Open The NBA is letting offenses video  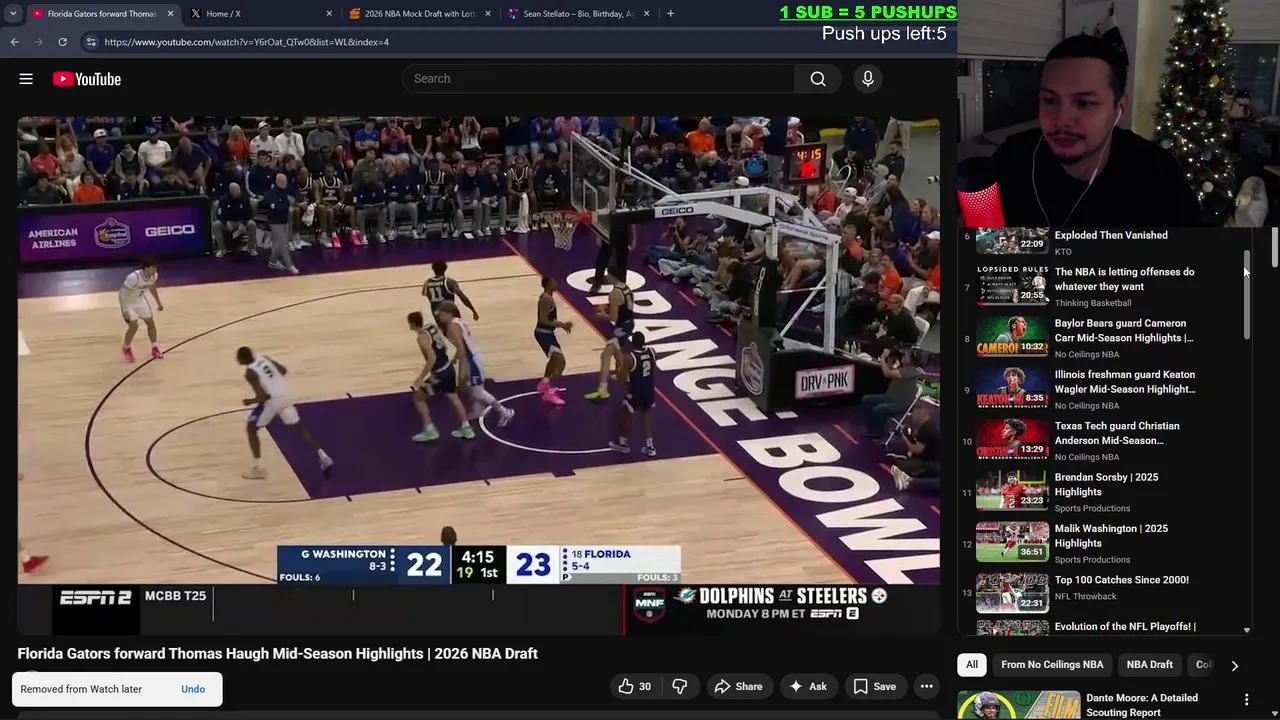coord(1124,279)
